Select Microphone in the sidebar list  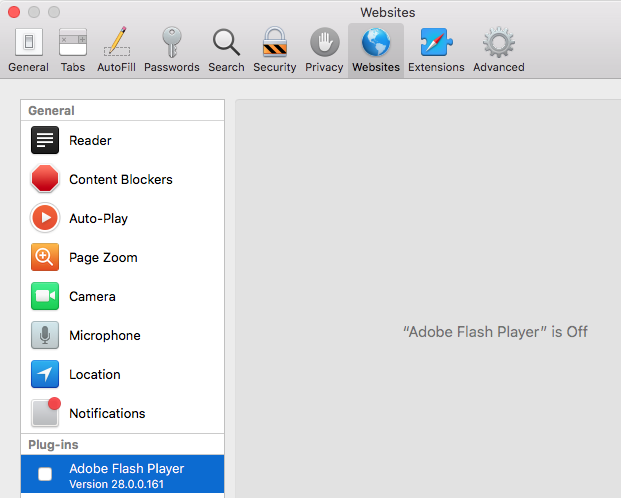click(x=122, y=335)
